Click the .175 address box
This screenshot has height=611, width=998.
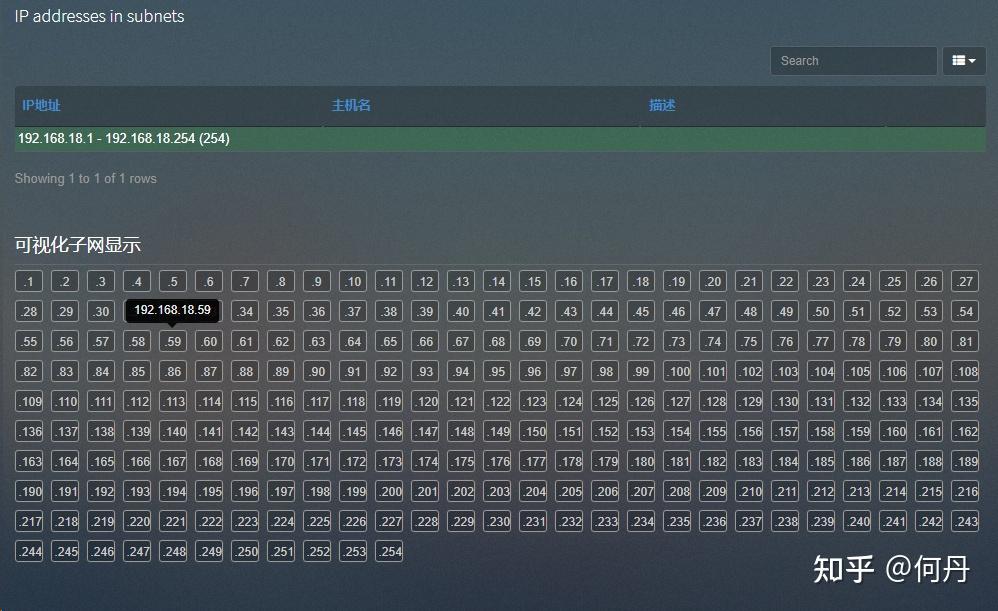click(x=461, y=461)
